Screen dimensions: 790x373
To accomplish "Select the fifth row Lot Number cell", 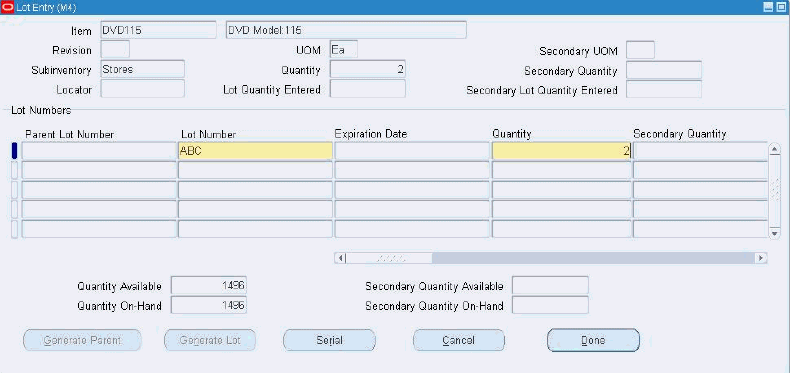I will pos(255,229).
